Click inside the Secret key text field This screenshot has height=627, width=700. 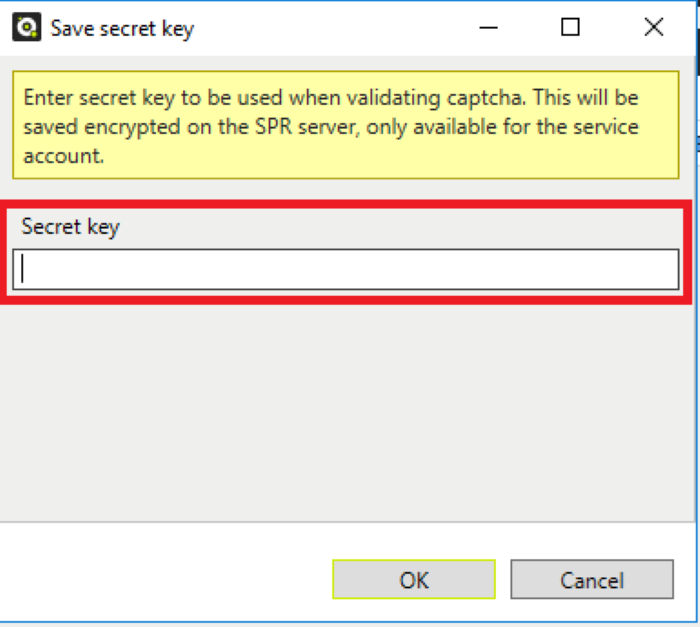pyautogui.click(x=346, y=270)
